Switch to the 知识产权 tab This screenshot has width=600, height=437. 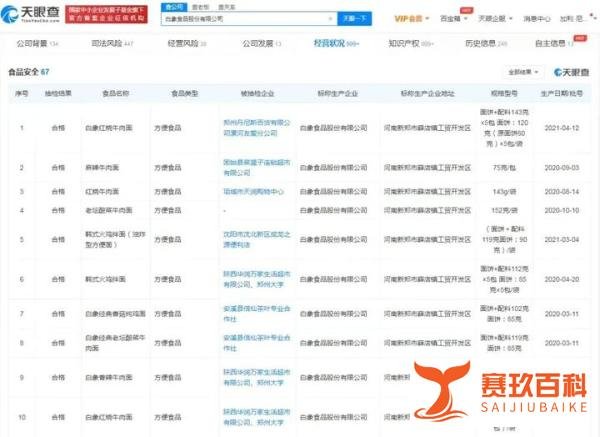[411, 43]
